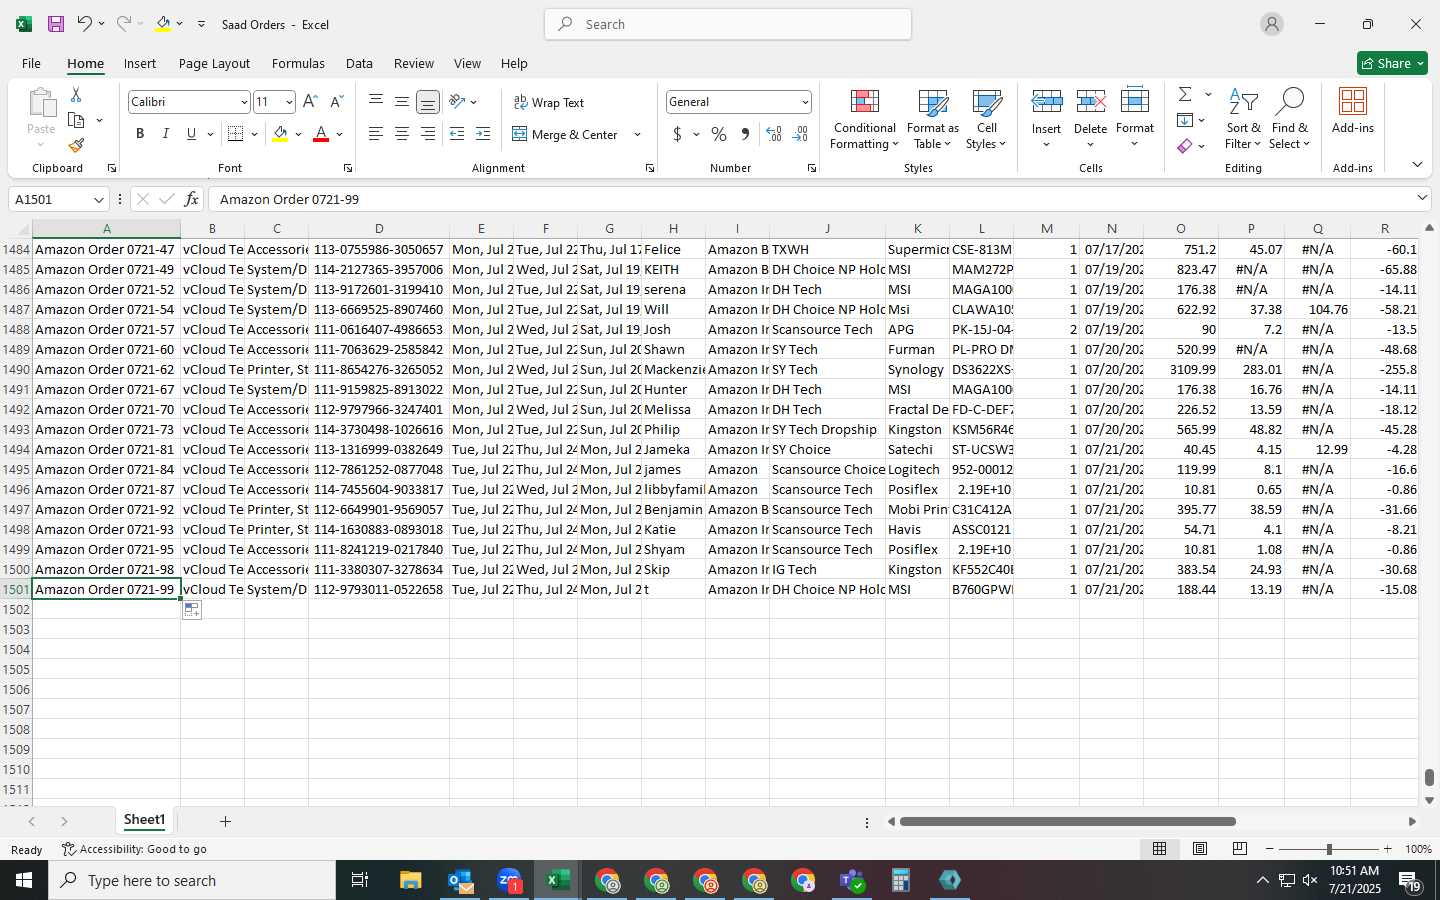
Task: Open the Cell Styles dropdown
Action: click(x=986, y=120)
